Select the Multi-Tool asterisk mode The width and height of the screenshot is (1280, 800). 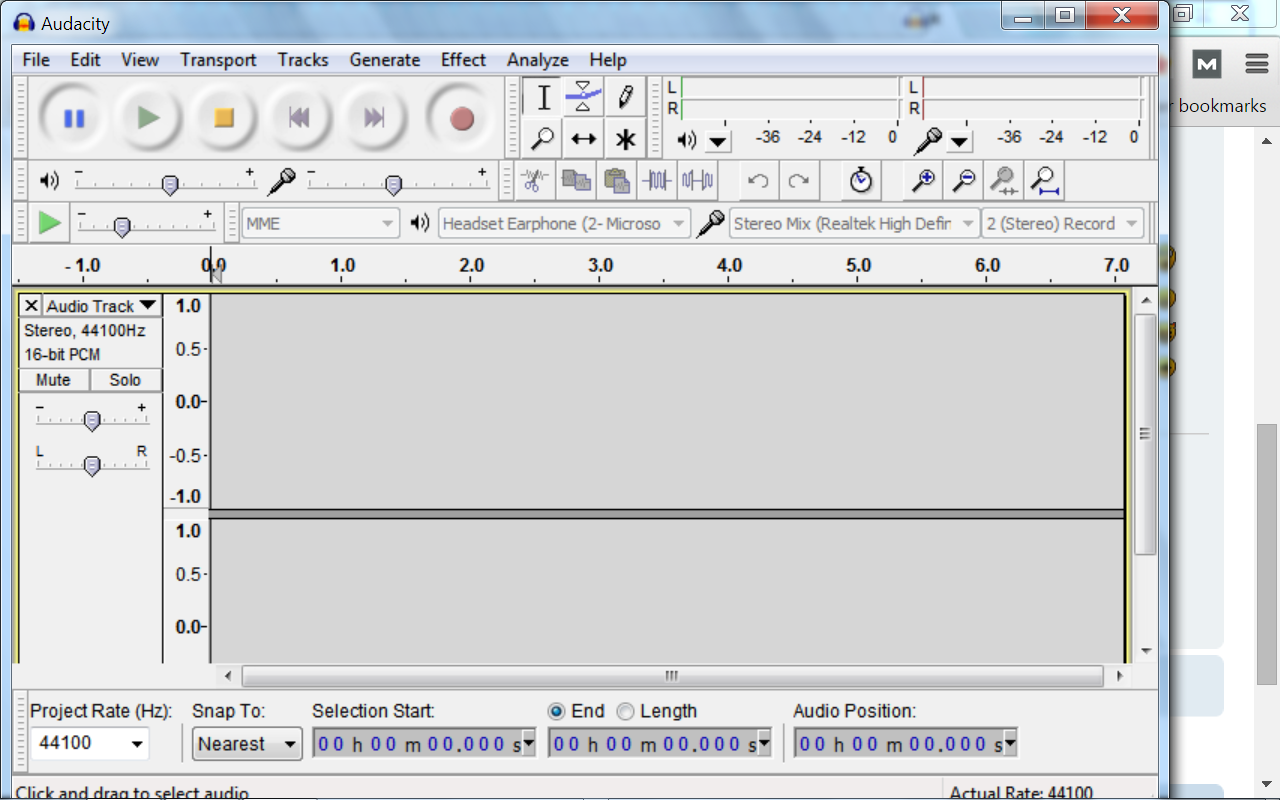pyautogui.click(x=625, y=138)
